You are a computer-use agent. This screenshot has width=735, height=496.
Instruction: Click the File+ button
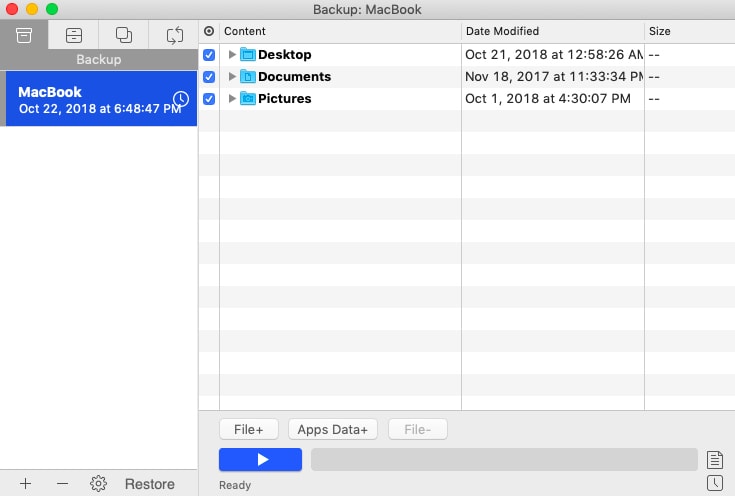(x=249, y=429)
